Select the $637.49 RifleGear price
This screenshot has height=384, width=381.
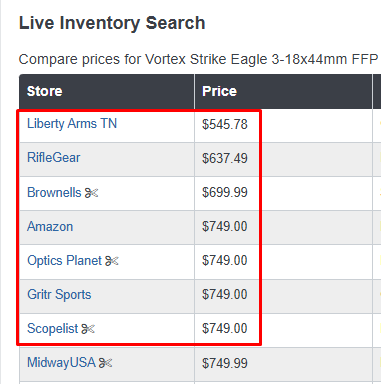[225, 158]
